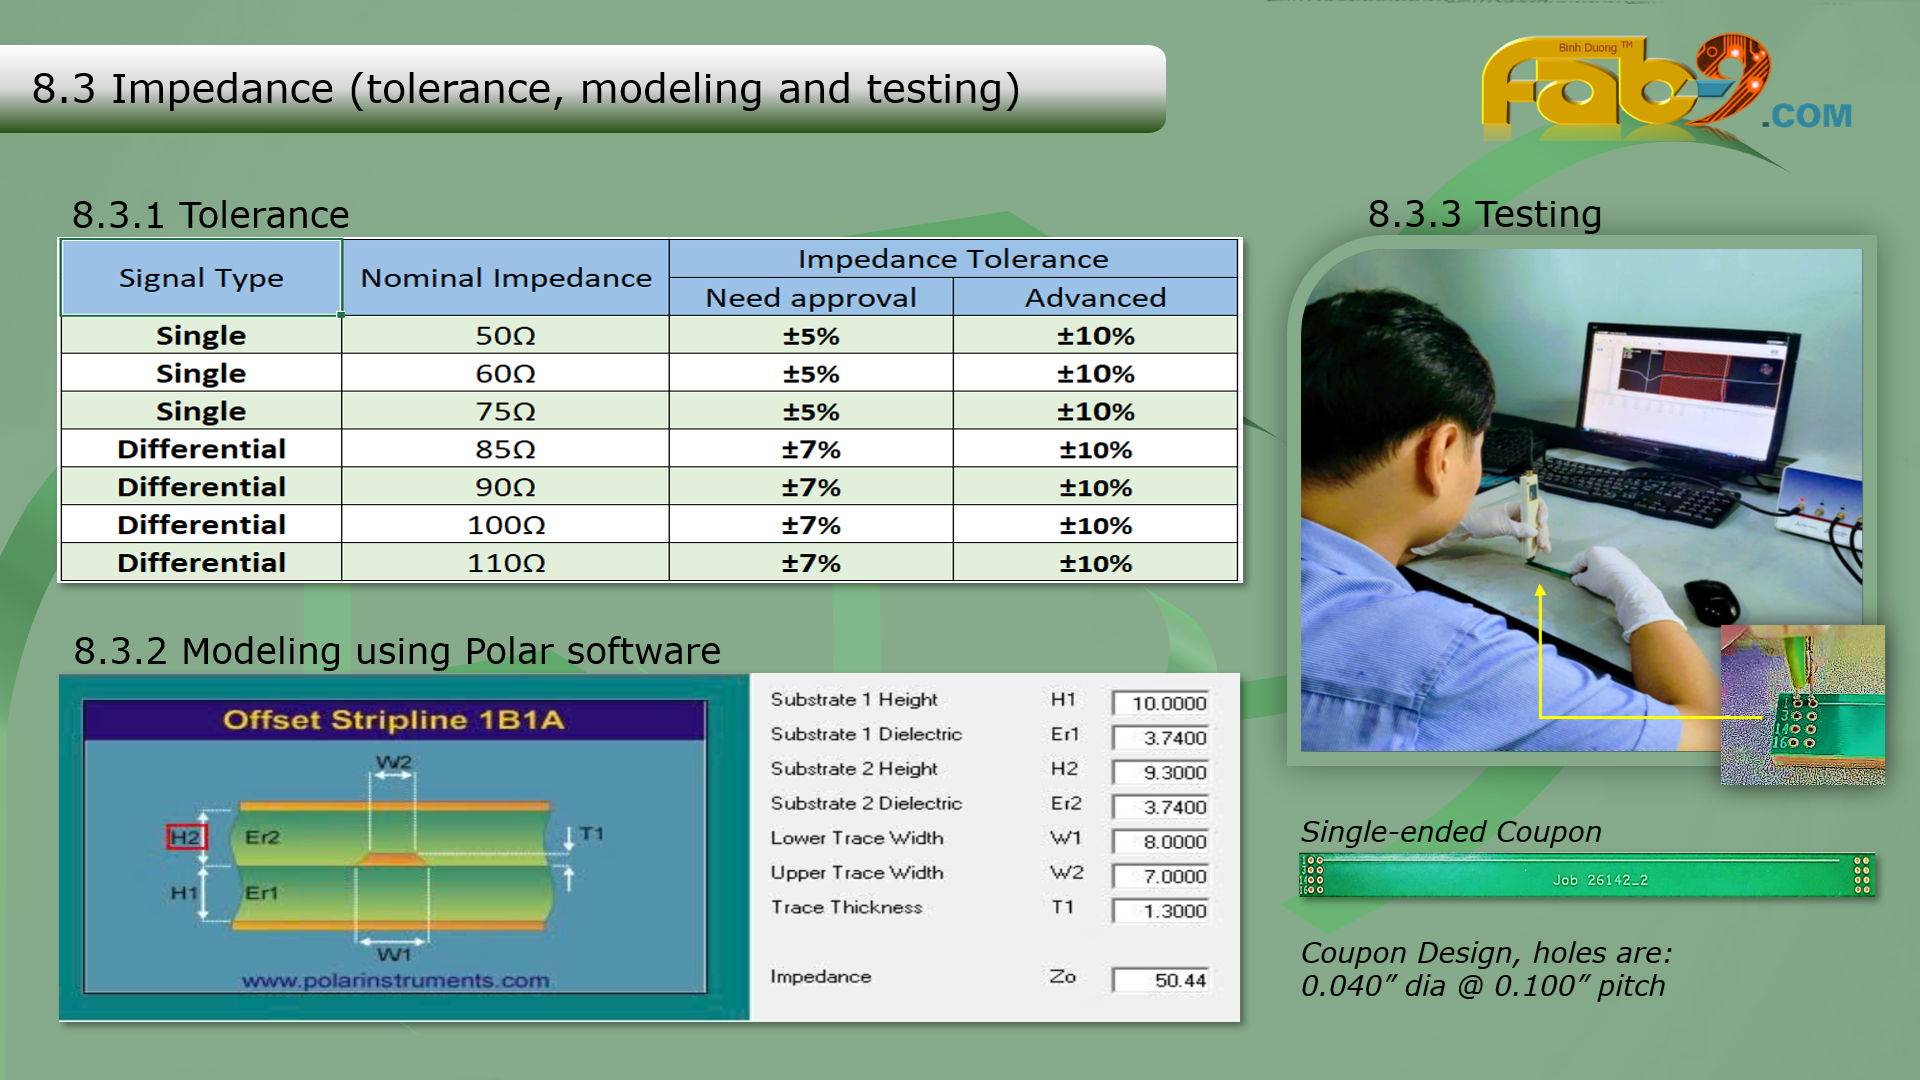Click the probe close-up inset thumbnail
Image resolution: width=1920 pixels, height=1080 pixels.
coord(1802,704)
